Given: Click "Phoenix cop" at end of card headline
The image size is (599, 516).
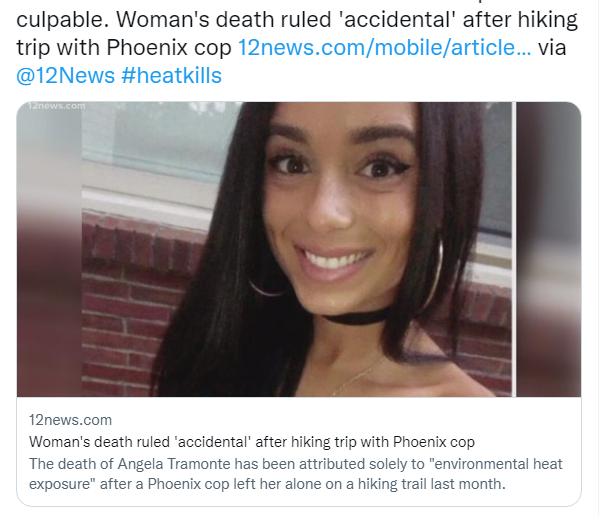Looking at the screenshot, I should [434, 442].
